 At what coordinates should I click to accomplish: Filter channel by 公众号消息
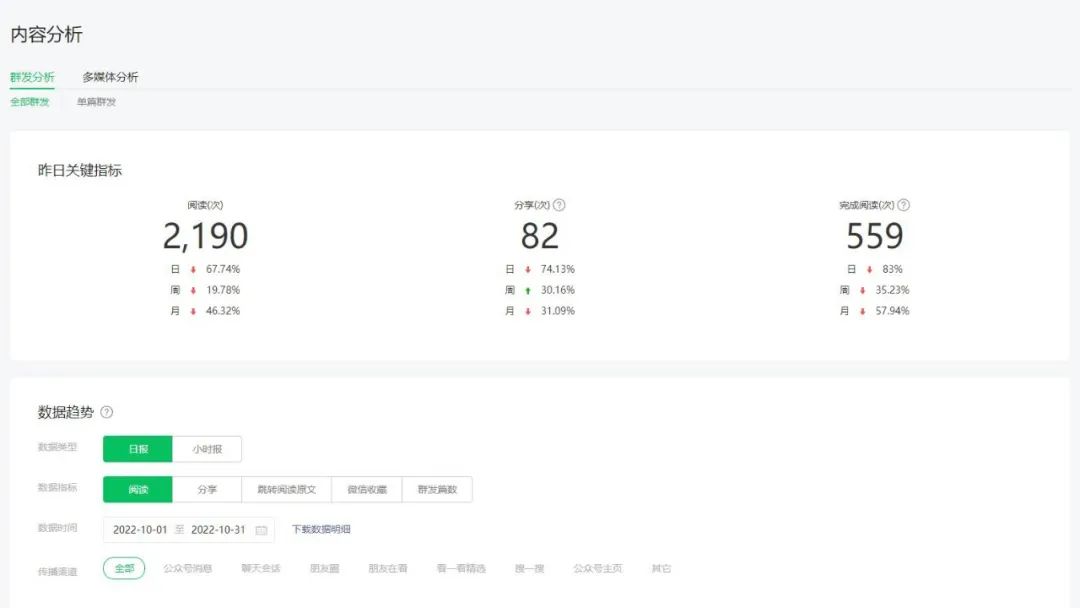tap(188, 568)
